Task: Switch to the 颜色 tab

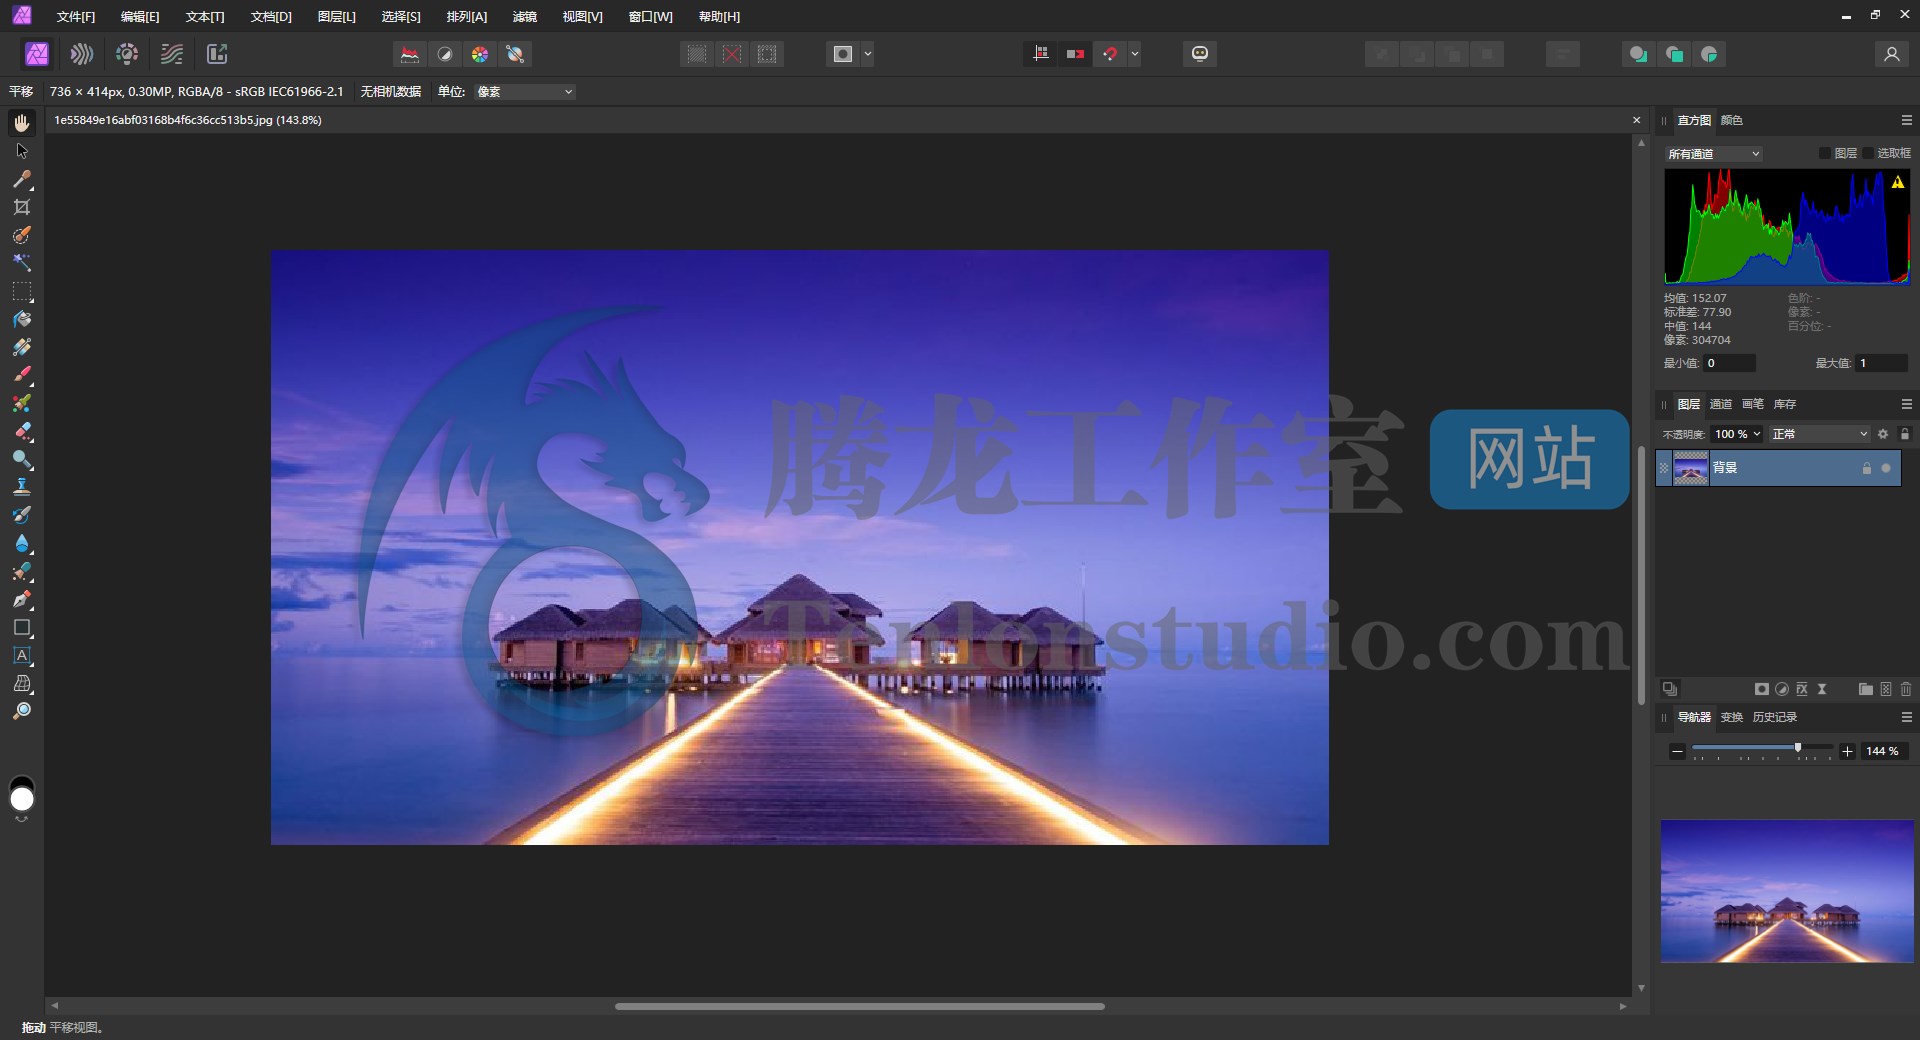Action: [1731, 120]
